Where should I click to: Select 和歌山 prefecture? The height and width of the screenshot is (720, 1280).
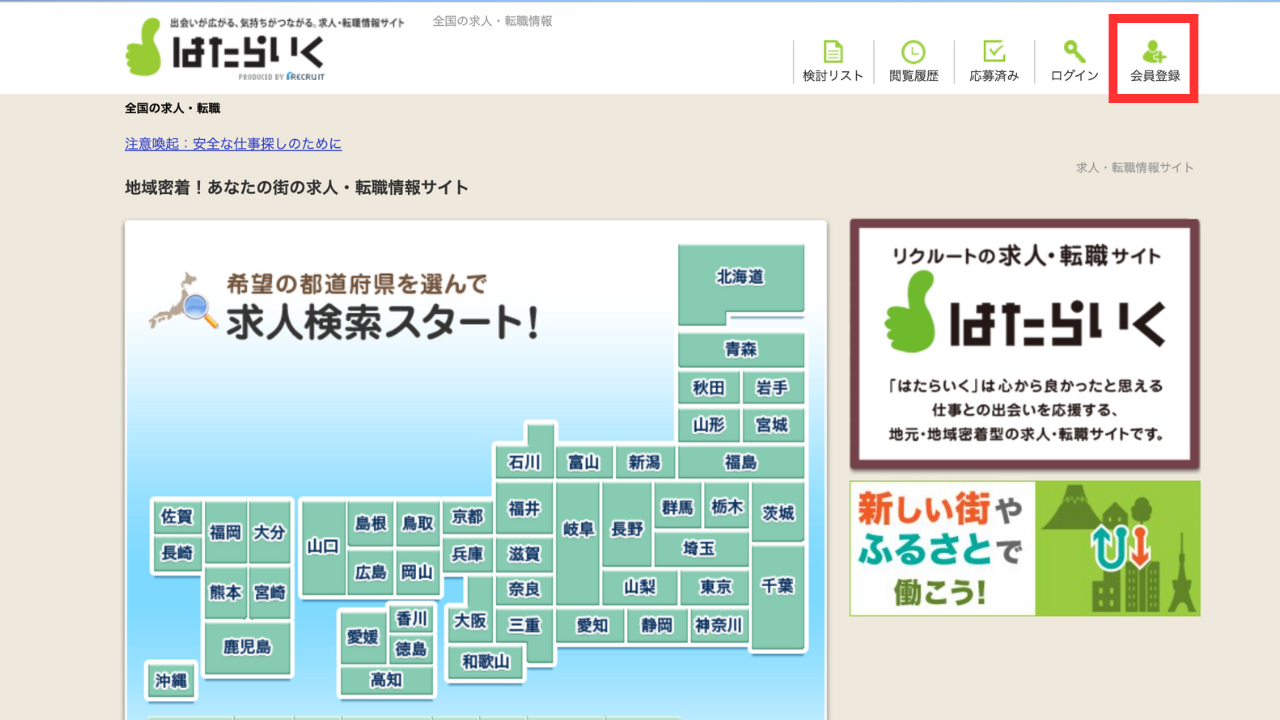(486, 662)
